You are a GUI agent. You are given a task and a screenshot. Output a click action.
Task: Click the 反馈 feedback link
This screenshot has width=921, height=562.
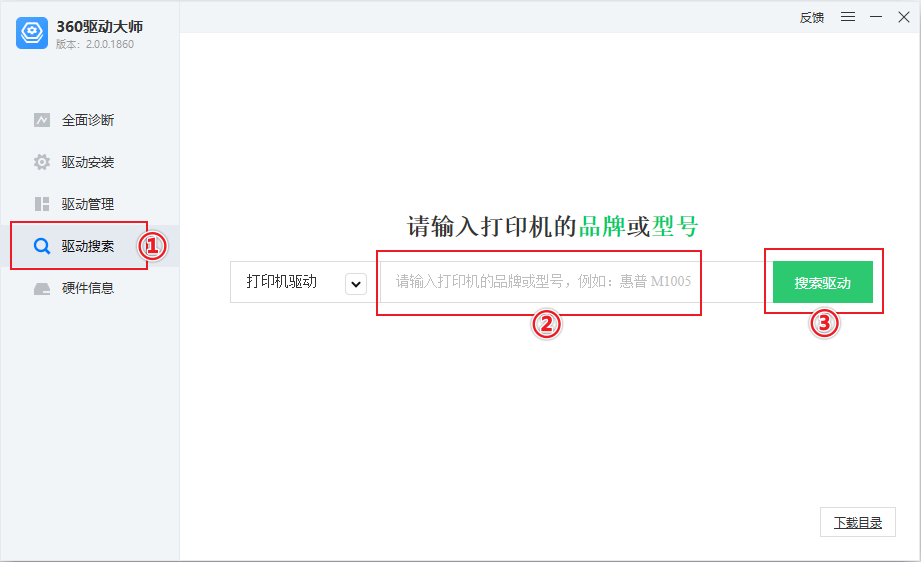coord(812,18)
